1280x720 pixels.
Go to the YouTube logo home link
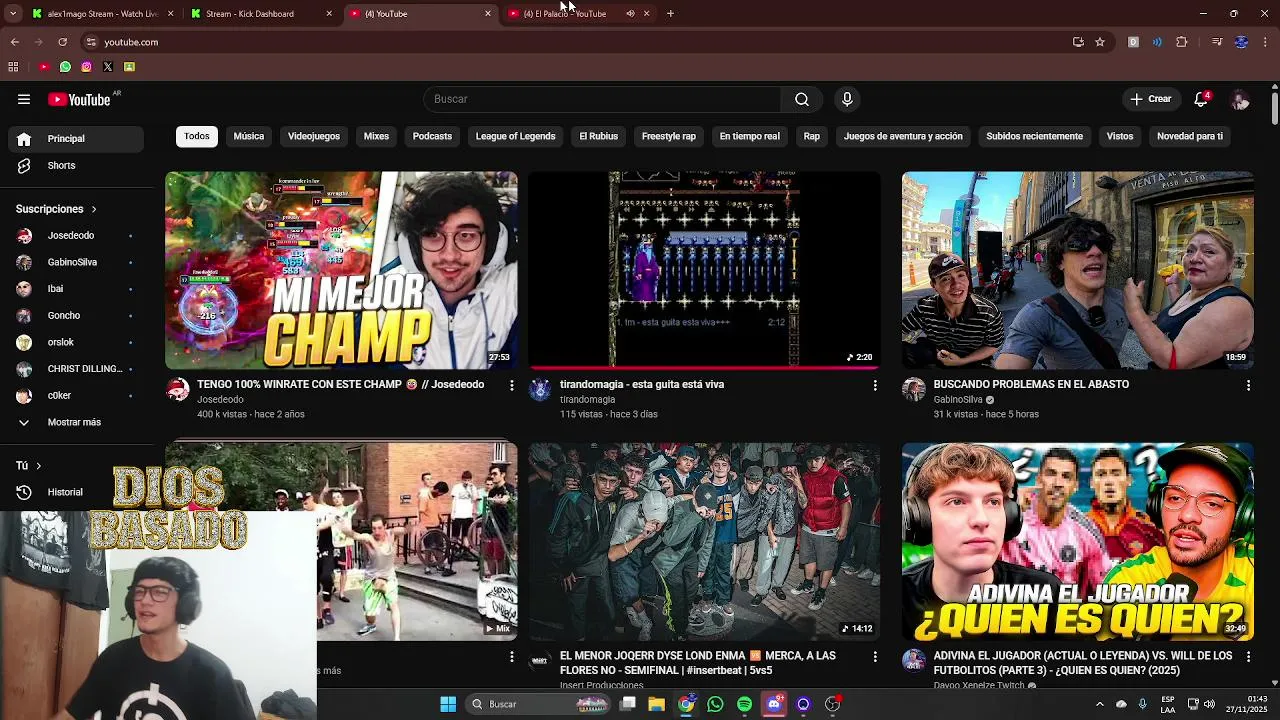pyautogui.click(x=79, y=99)
